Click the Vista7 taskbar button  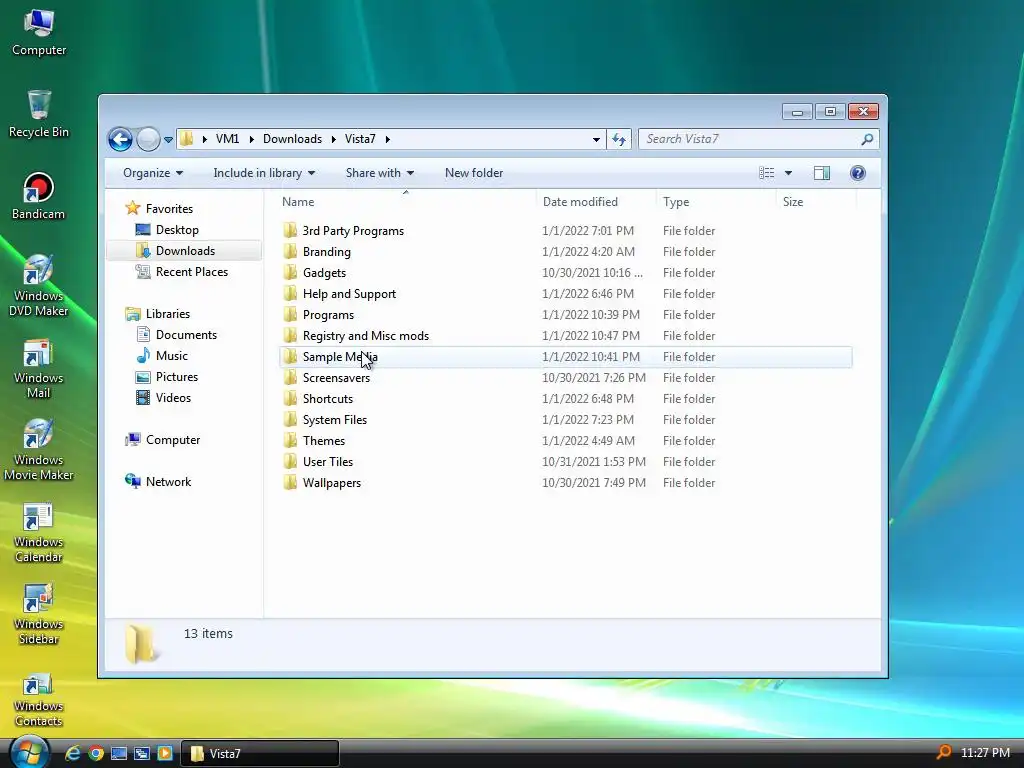pyautogui.click(x=260, y=754)
